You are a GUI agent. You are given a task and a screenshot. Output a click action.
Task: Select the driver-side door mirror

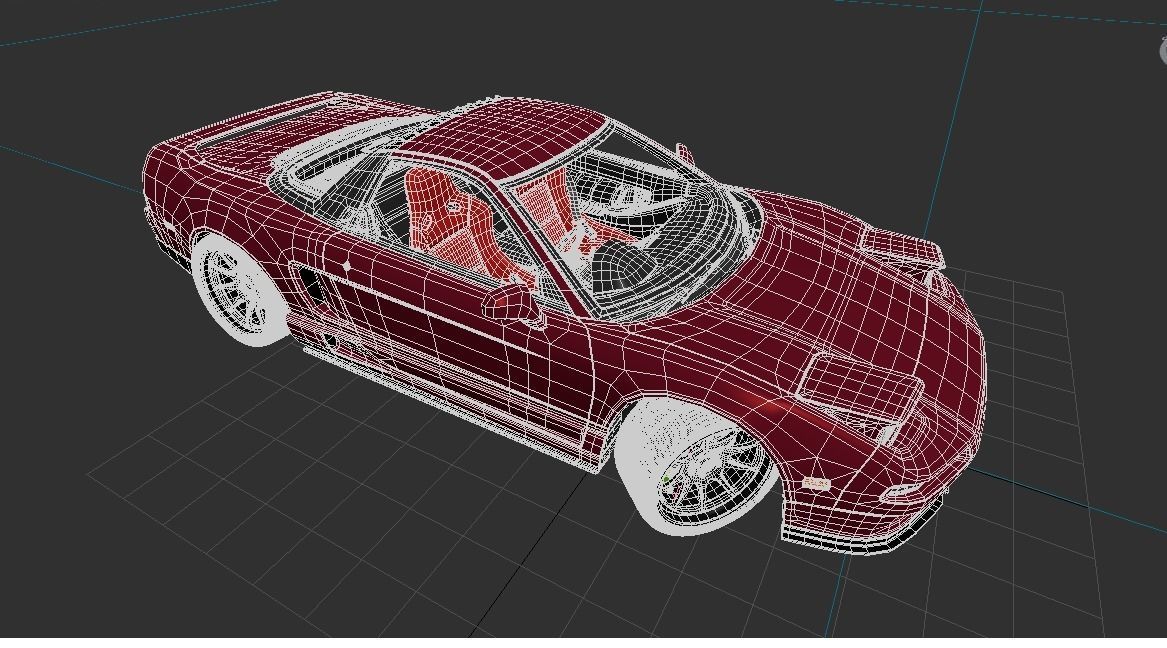tap(512, 304)
